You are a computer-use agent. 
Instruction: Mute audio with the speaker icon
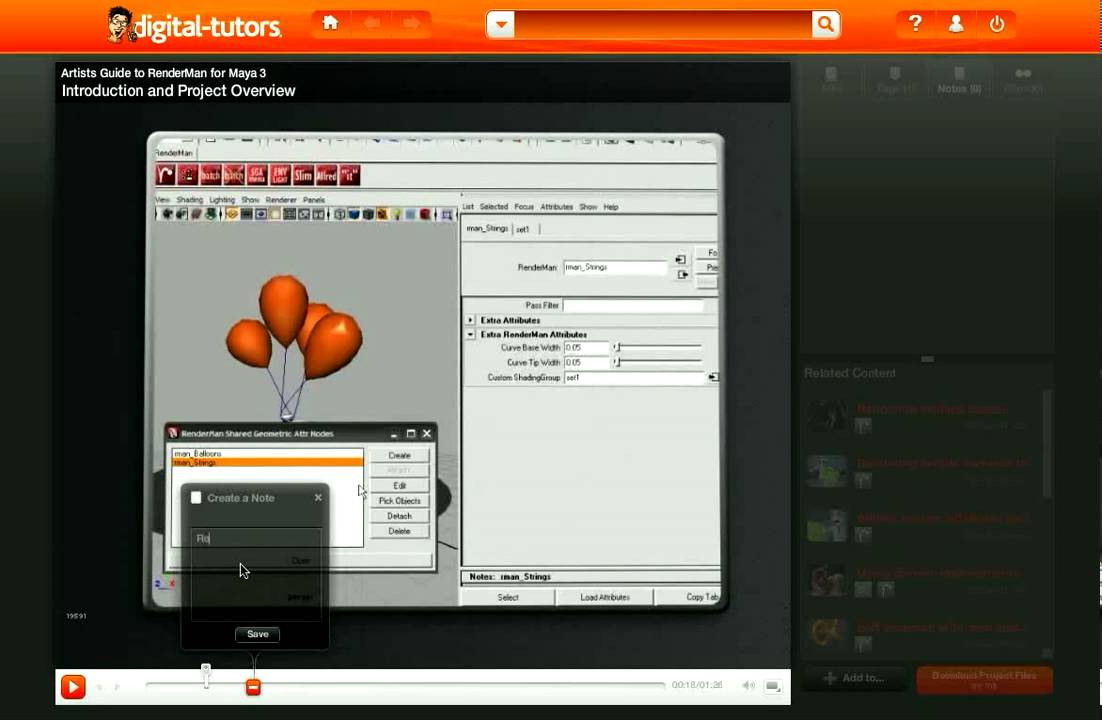coord(749,685)
